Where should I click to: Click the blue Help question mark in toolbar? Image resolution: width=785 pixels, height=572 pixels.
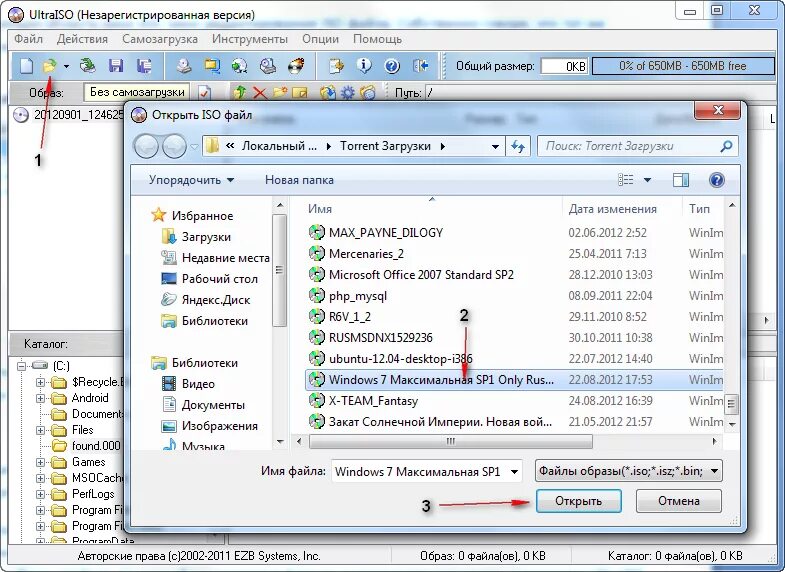coord(392,66)
